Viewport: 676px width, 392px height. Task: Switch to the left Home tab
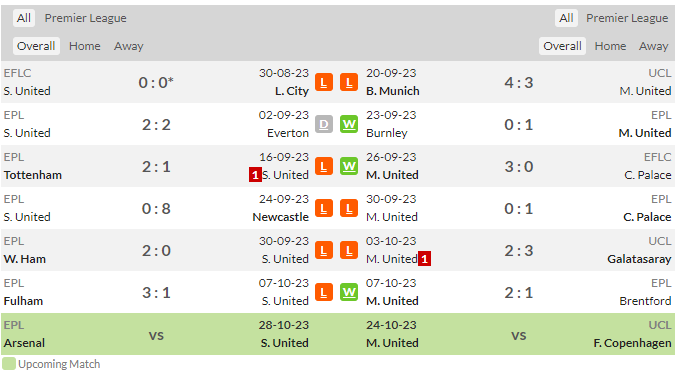[x=84, y=46]
